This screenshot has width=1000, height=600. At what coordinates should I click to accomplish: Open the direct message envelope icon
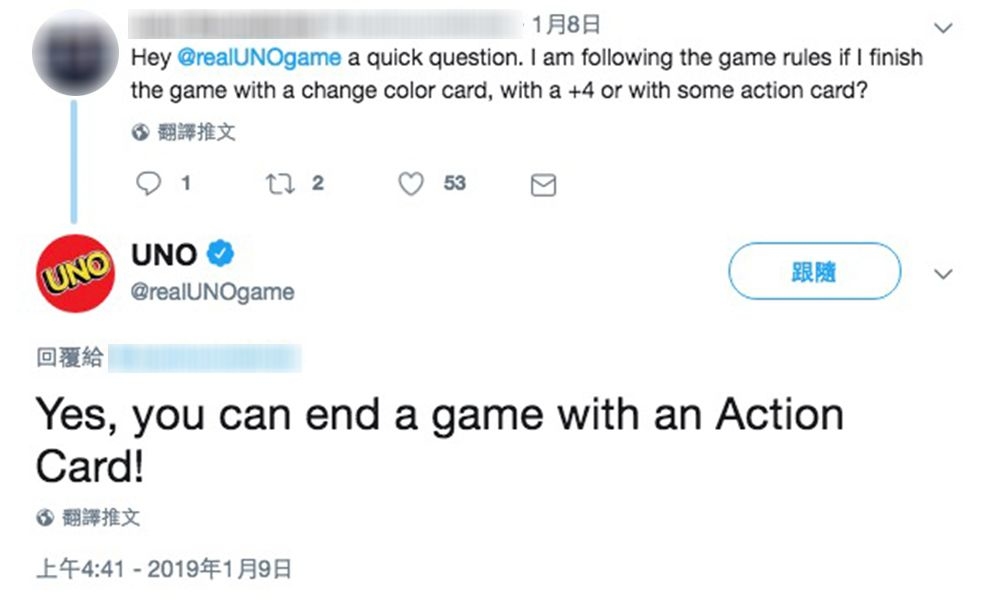tap(542, 184)
